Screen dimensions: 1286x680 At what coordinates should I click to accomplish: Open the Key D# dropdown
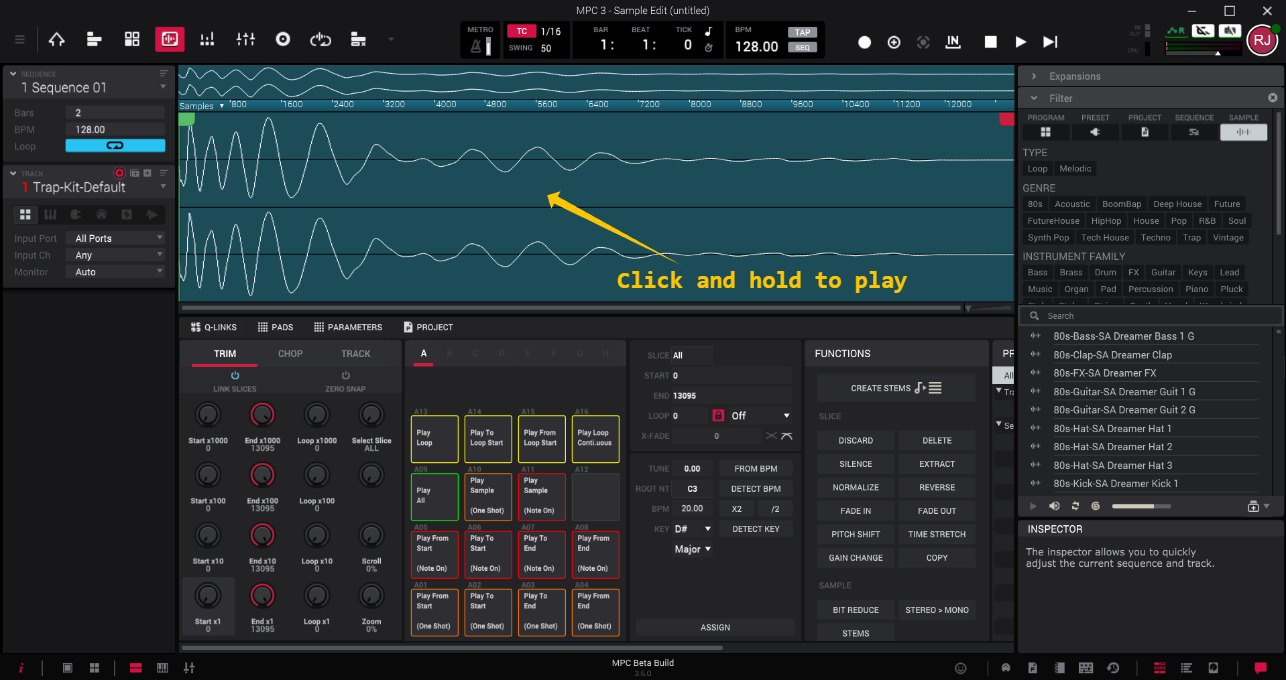tap(693, 529)
